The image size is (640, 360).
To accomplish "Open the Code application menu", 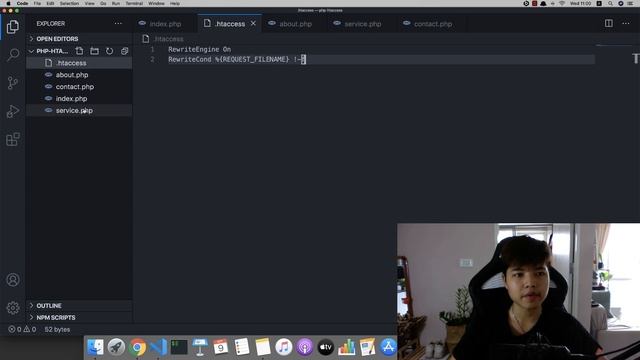I will pos(22,3).
